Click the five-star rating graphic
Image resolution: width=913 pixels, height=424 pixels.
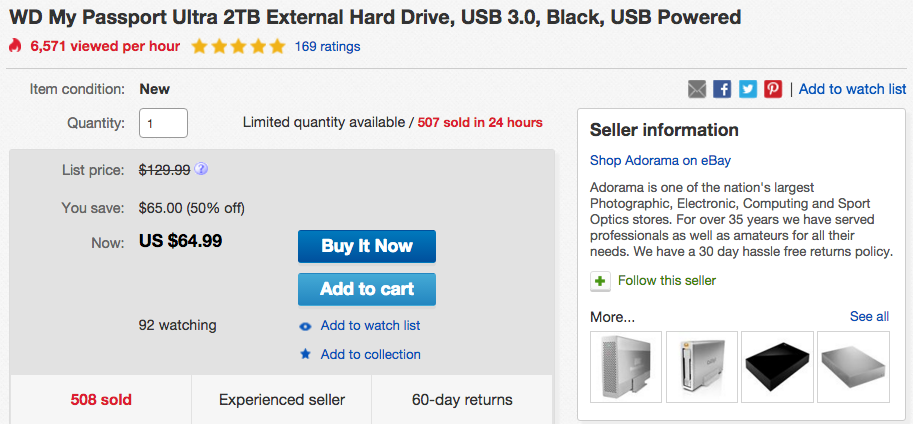[238, 46]
